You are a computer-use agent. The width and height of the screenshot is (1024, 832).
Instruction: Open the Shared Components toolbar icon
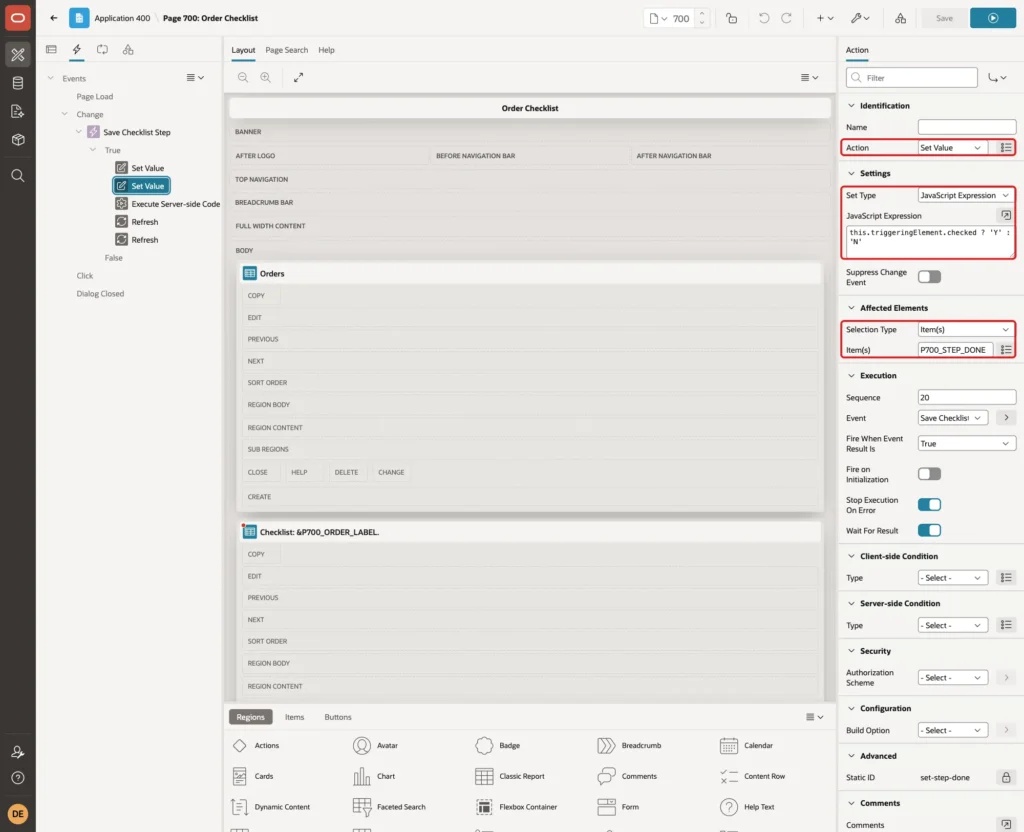pyautogui.click(x=900, y=18)
